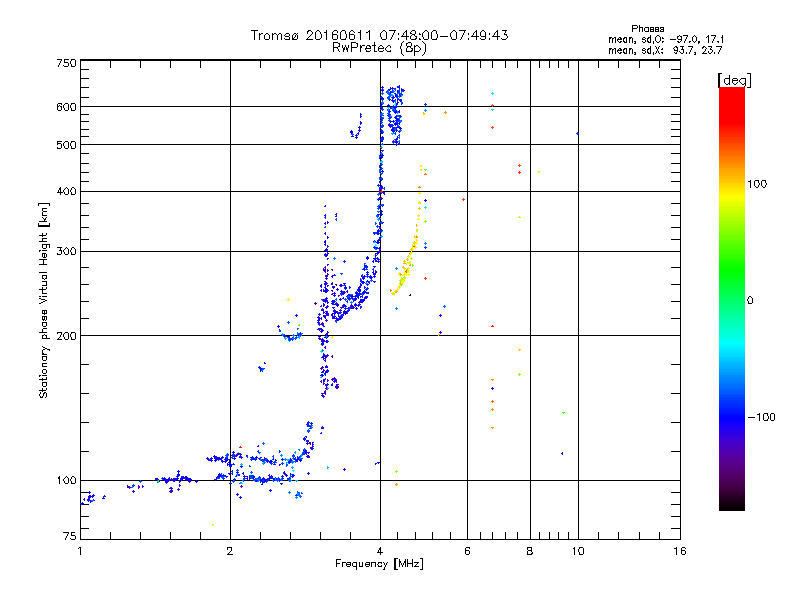The height and width of the screenshot is (600, 800).
Task: Click the 'mean, sd,X: 93.7, 23.7' statistics line
Action: click(665, 50)
